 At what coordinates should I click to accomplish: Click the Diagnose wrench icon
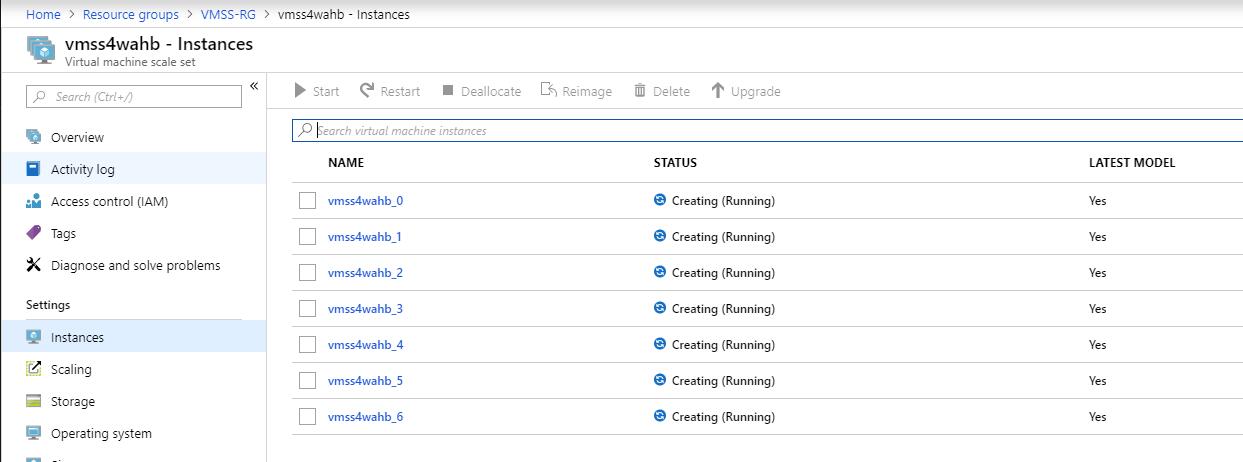[x=34, y=265]
